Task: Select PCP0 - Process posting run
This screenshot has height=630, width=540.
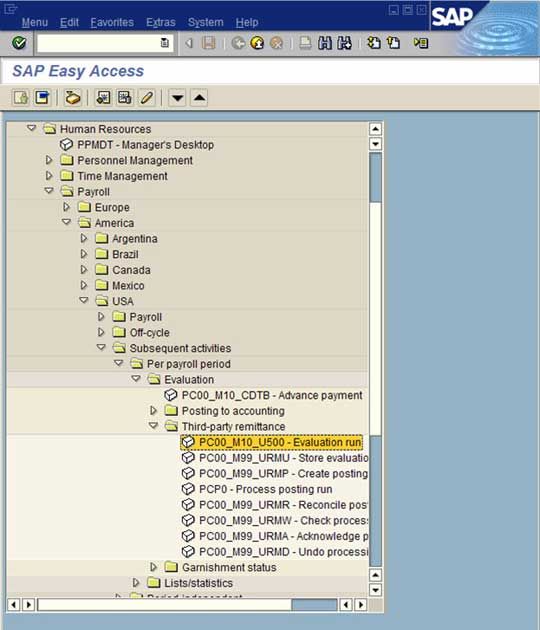Action: coord(257,489)
